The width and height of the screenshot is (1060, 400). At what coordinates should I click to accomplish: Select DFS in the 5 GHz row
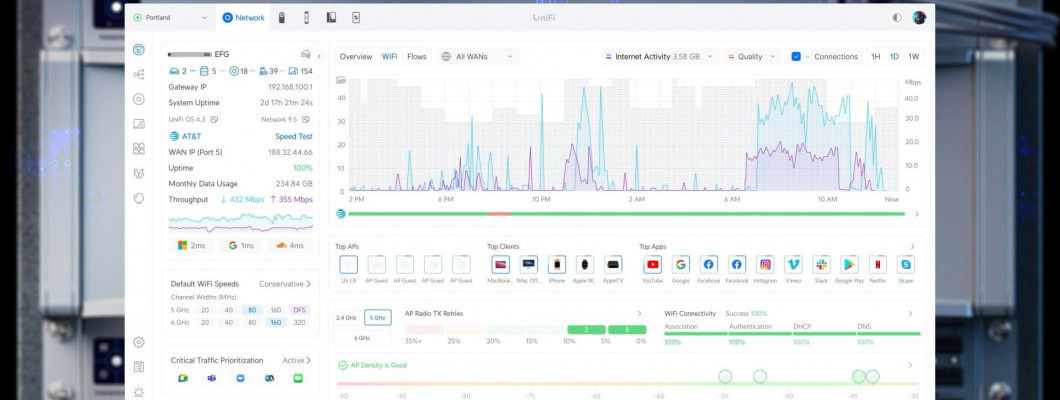(299, 310)
